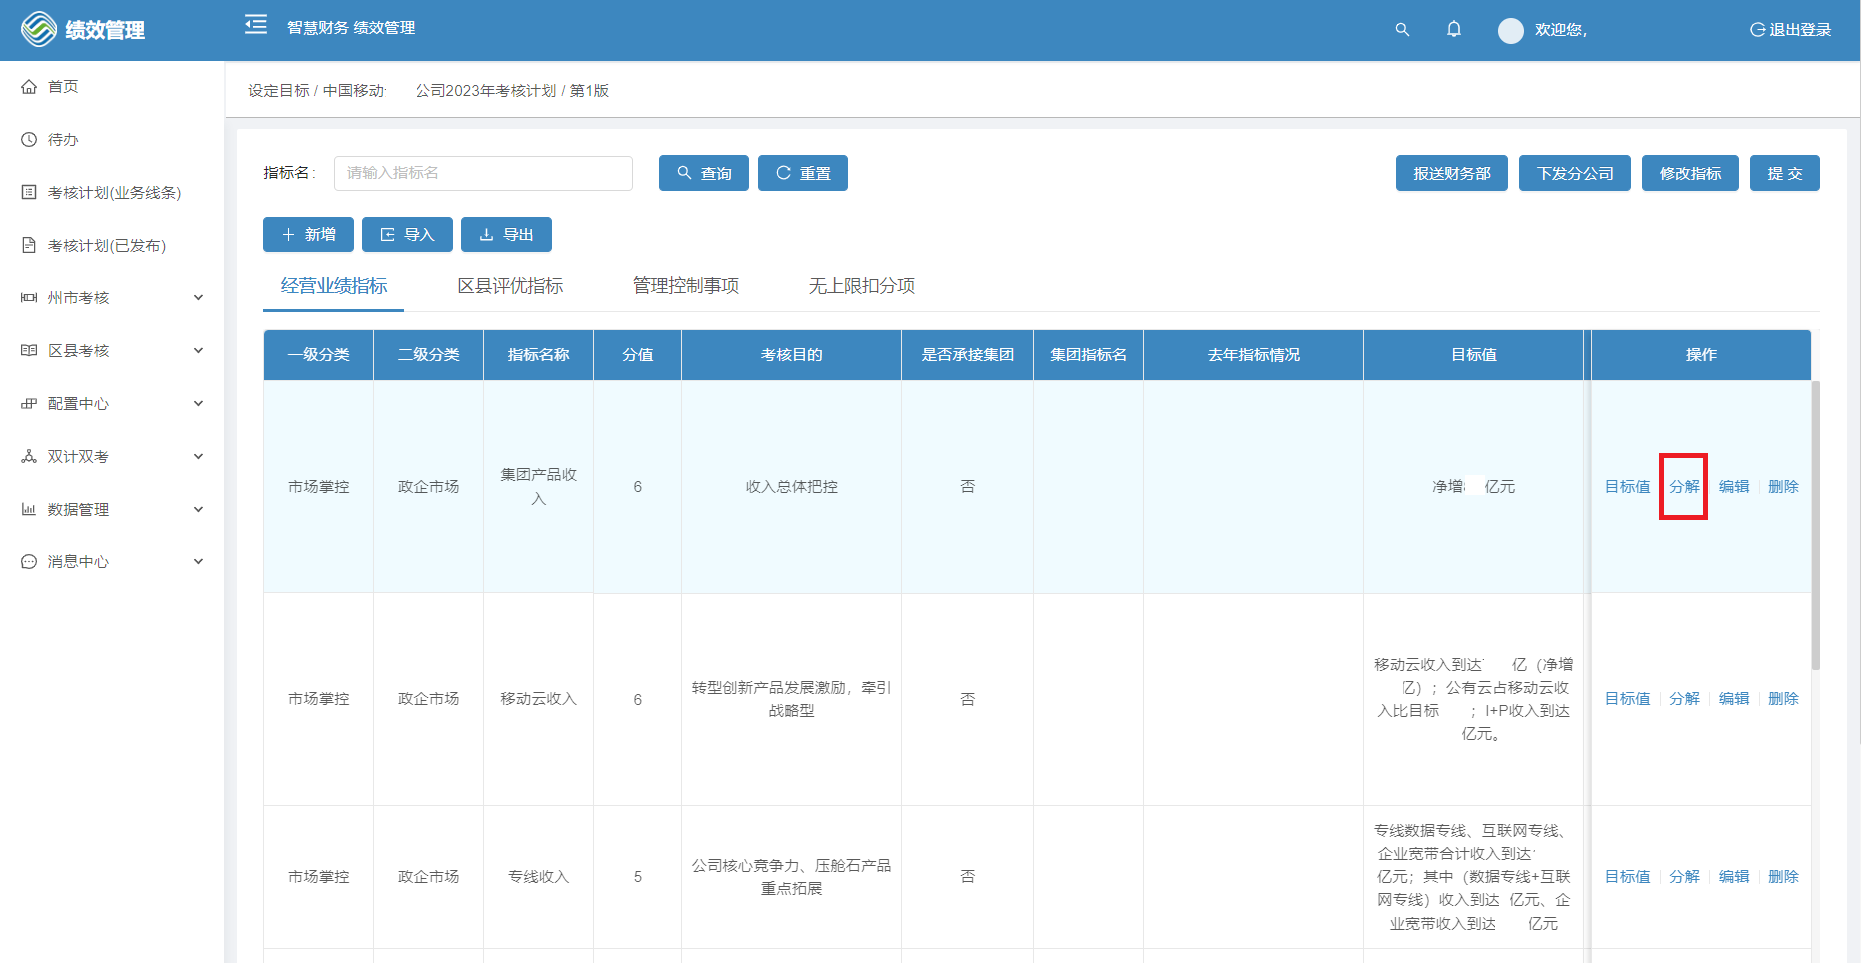Click 删除 for 集团产品收入 row
The width and height of the screenshot is (1861, 963).
tap(1783, 487)
